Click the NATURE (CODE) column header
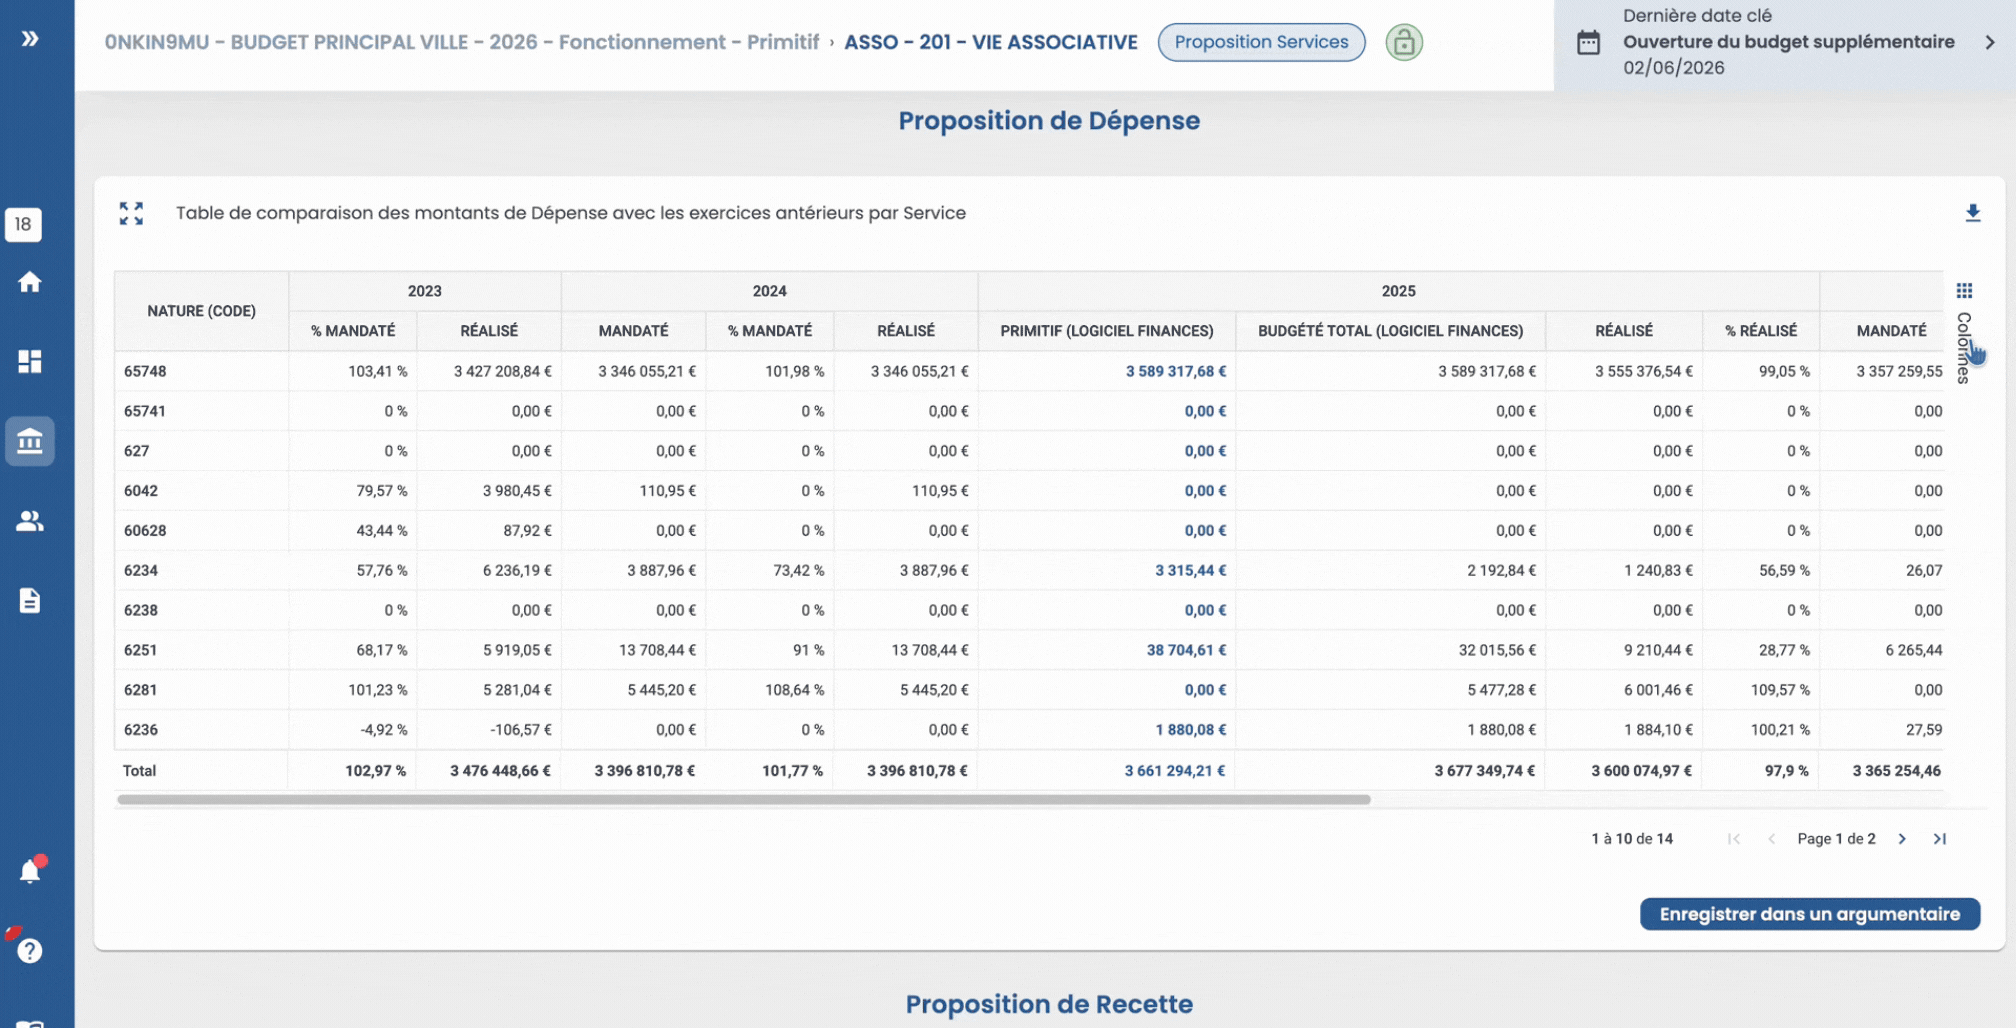 coord(201,311)
